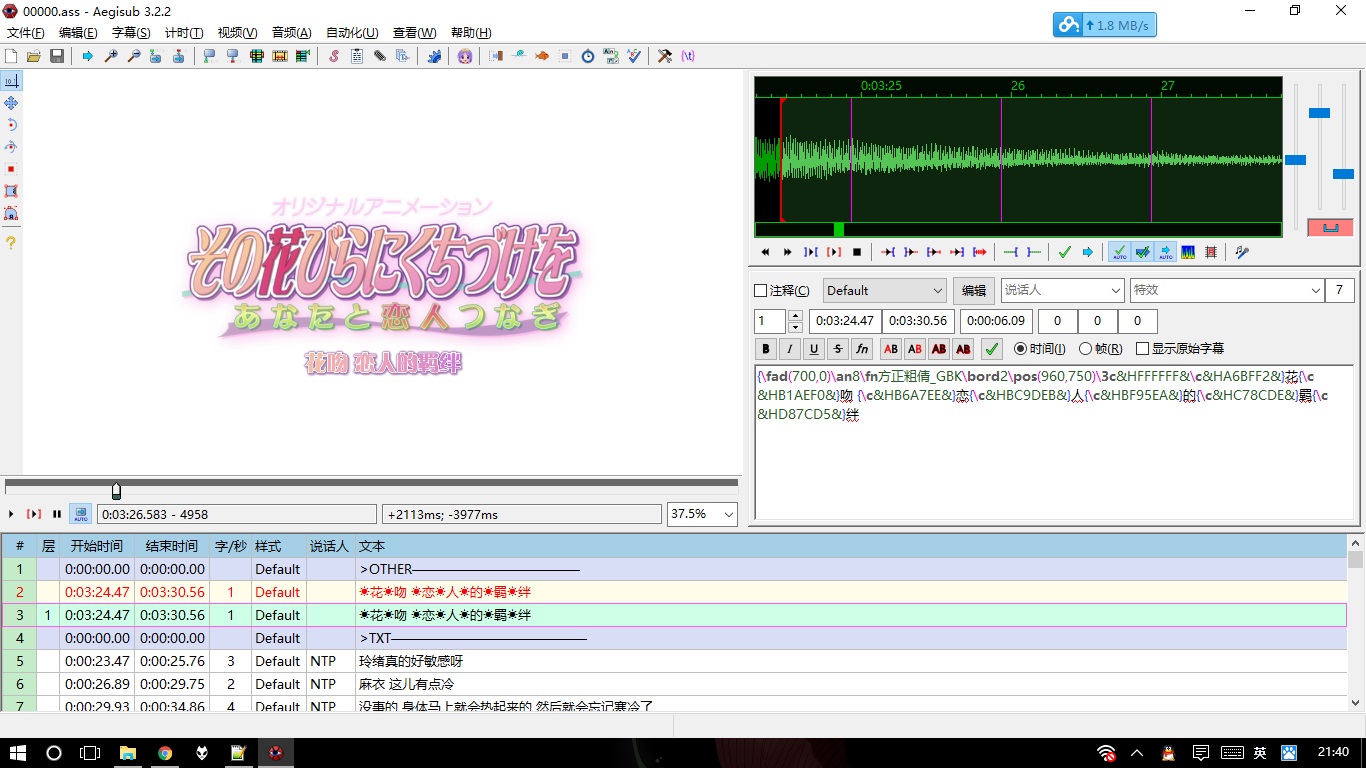Open the 视频 Video menu

pyautogui.click(x=237, y=33)
